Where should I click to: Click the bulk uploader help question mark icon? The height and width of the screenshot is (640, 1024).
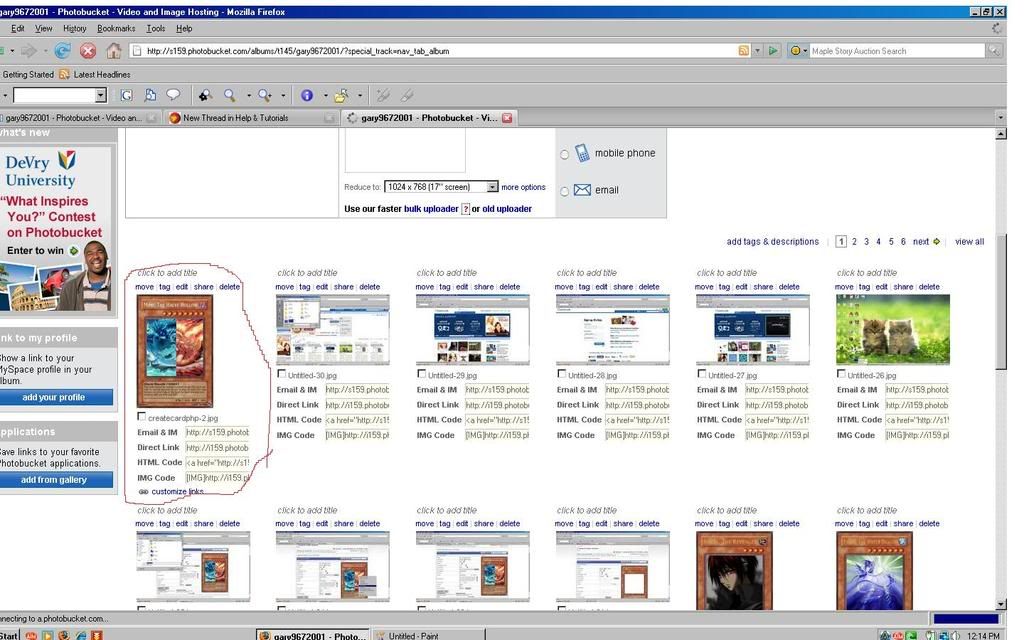(465, 209)
